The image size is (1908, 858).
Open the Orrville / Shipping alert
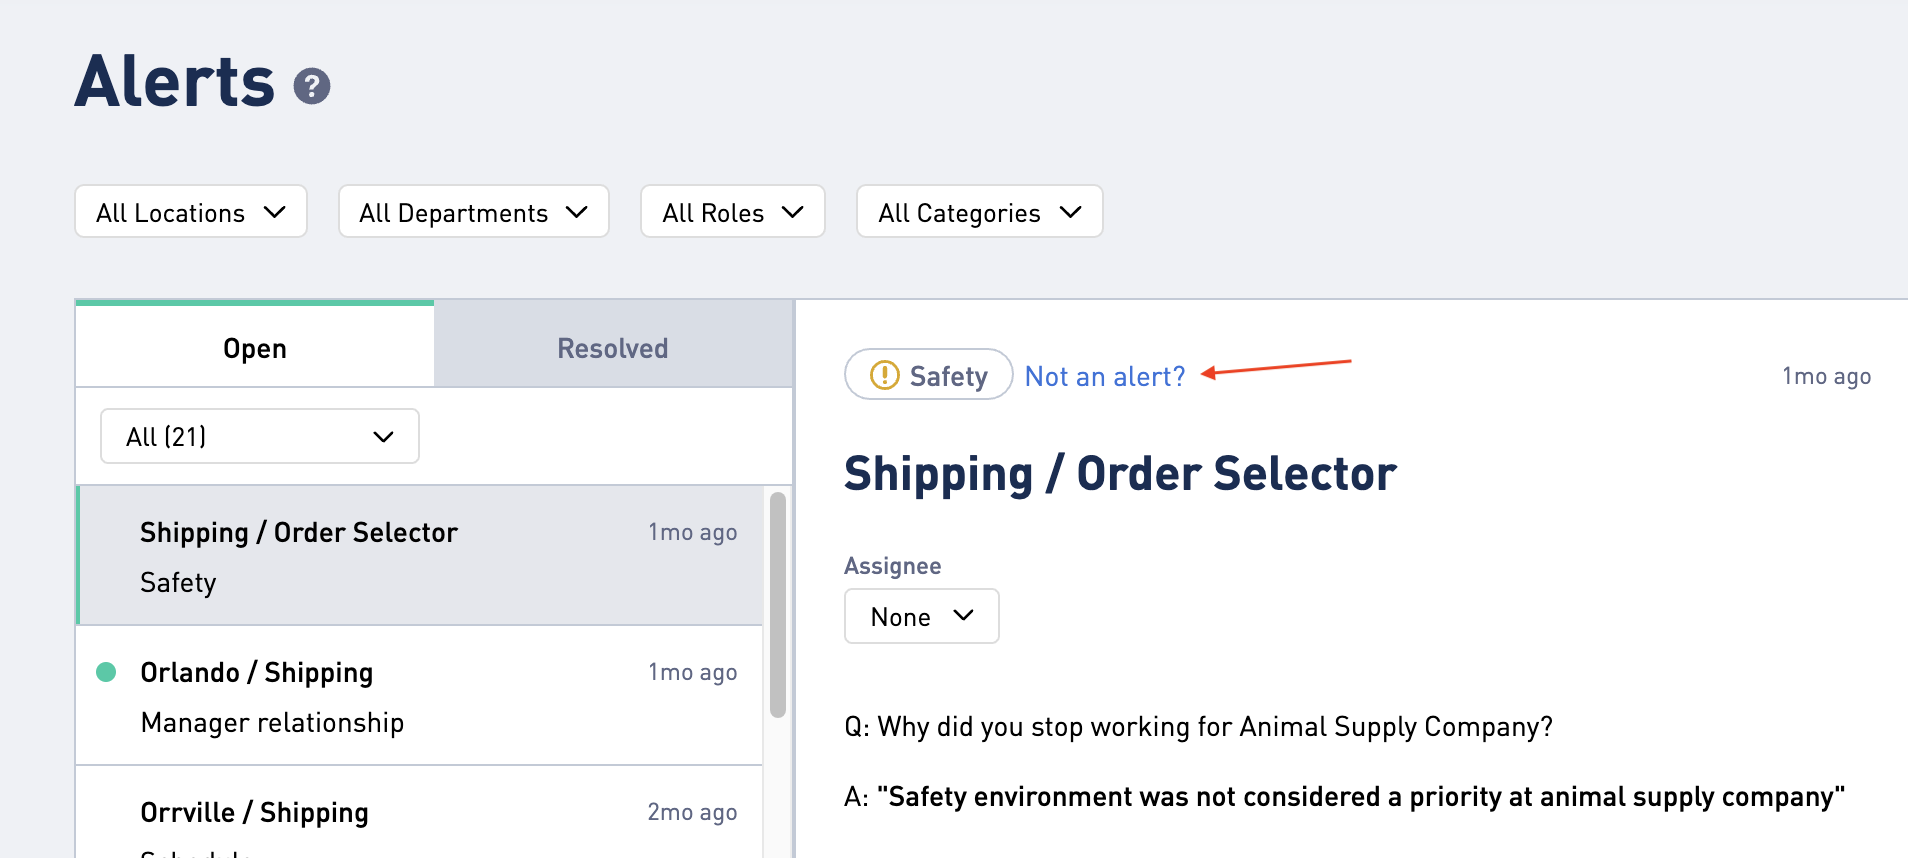click(420, 812)
